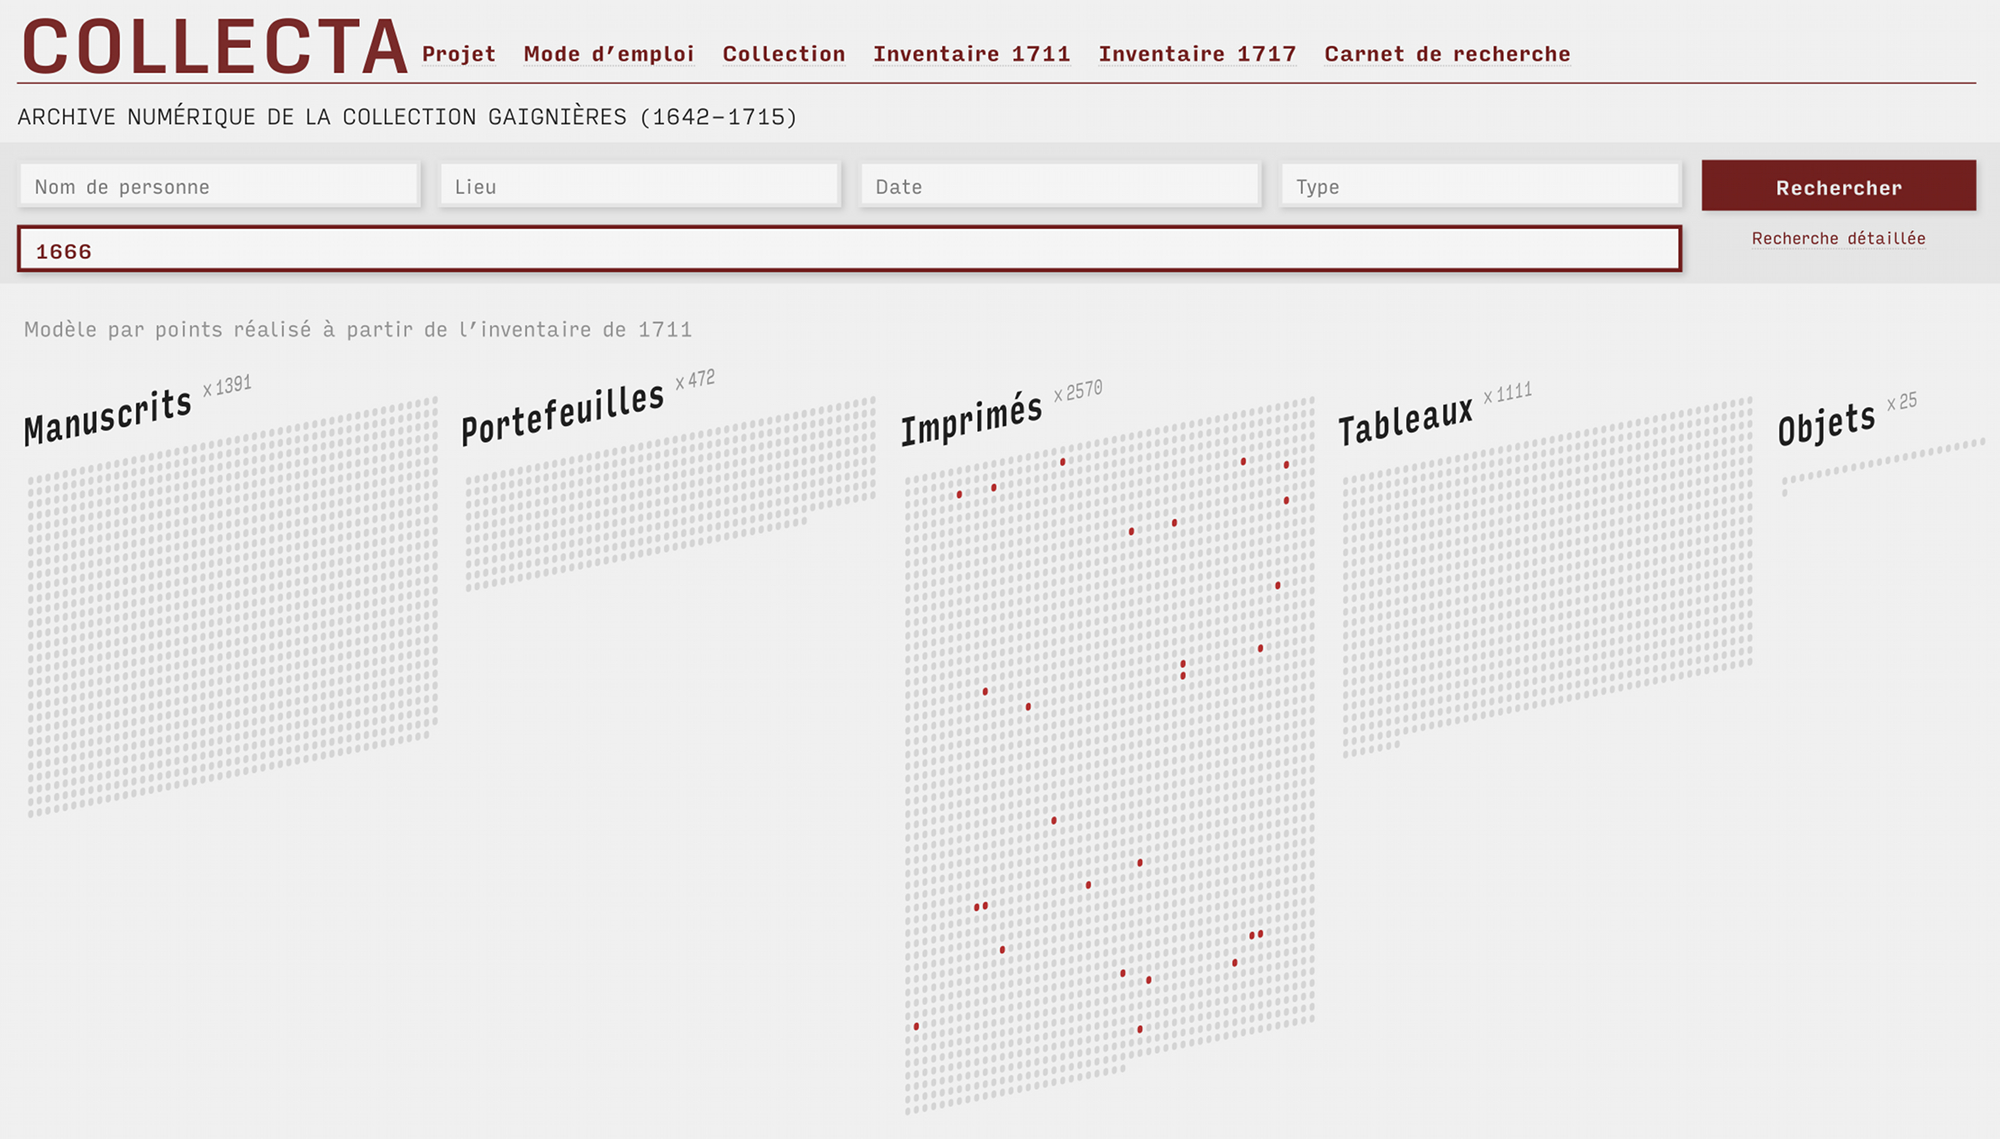
Task: Select the Imprimés category heading
Action: pos(972,418)
